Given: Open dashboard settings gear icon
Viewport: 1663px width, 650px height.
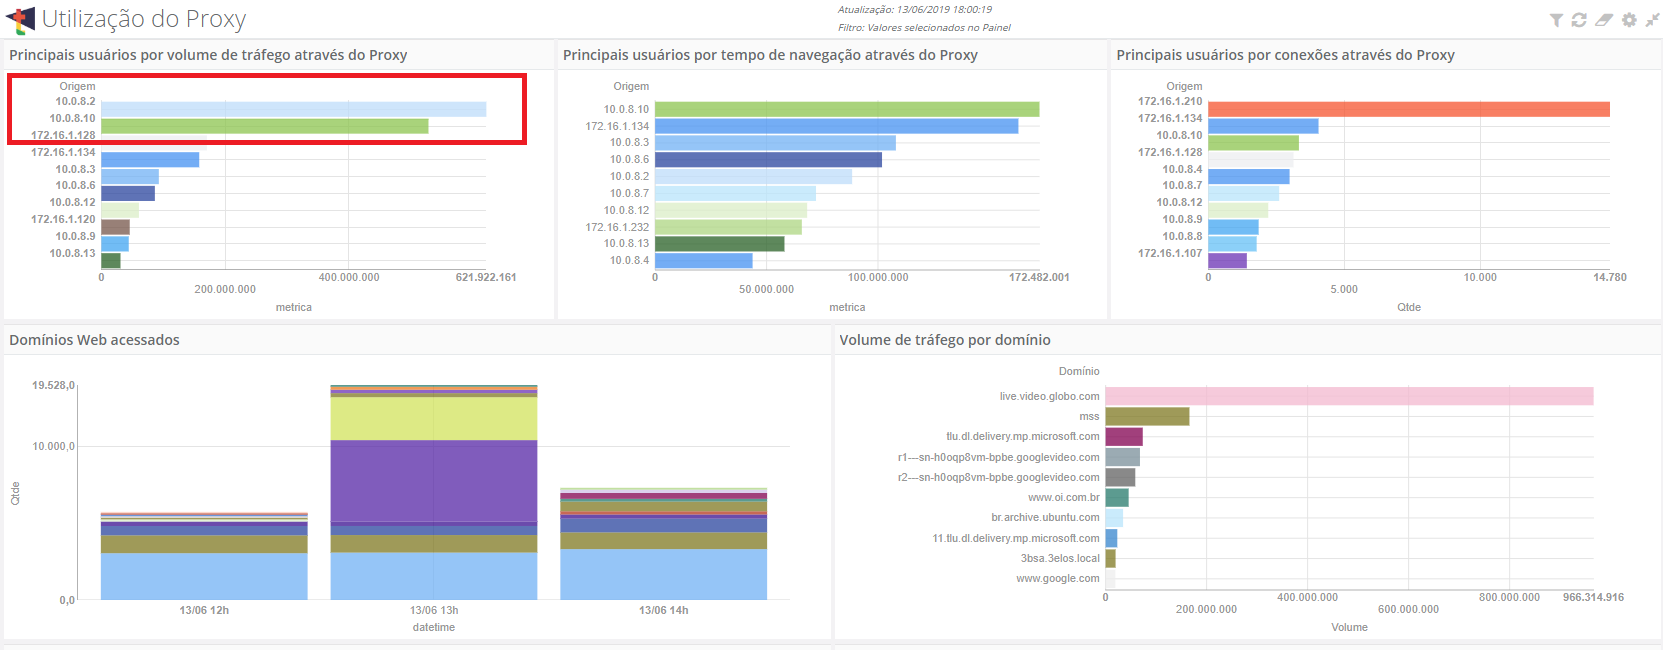Looking at the screenshot, I should point(1629,20).
